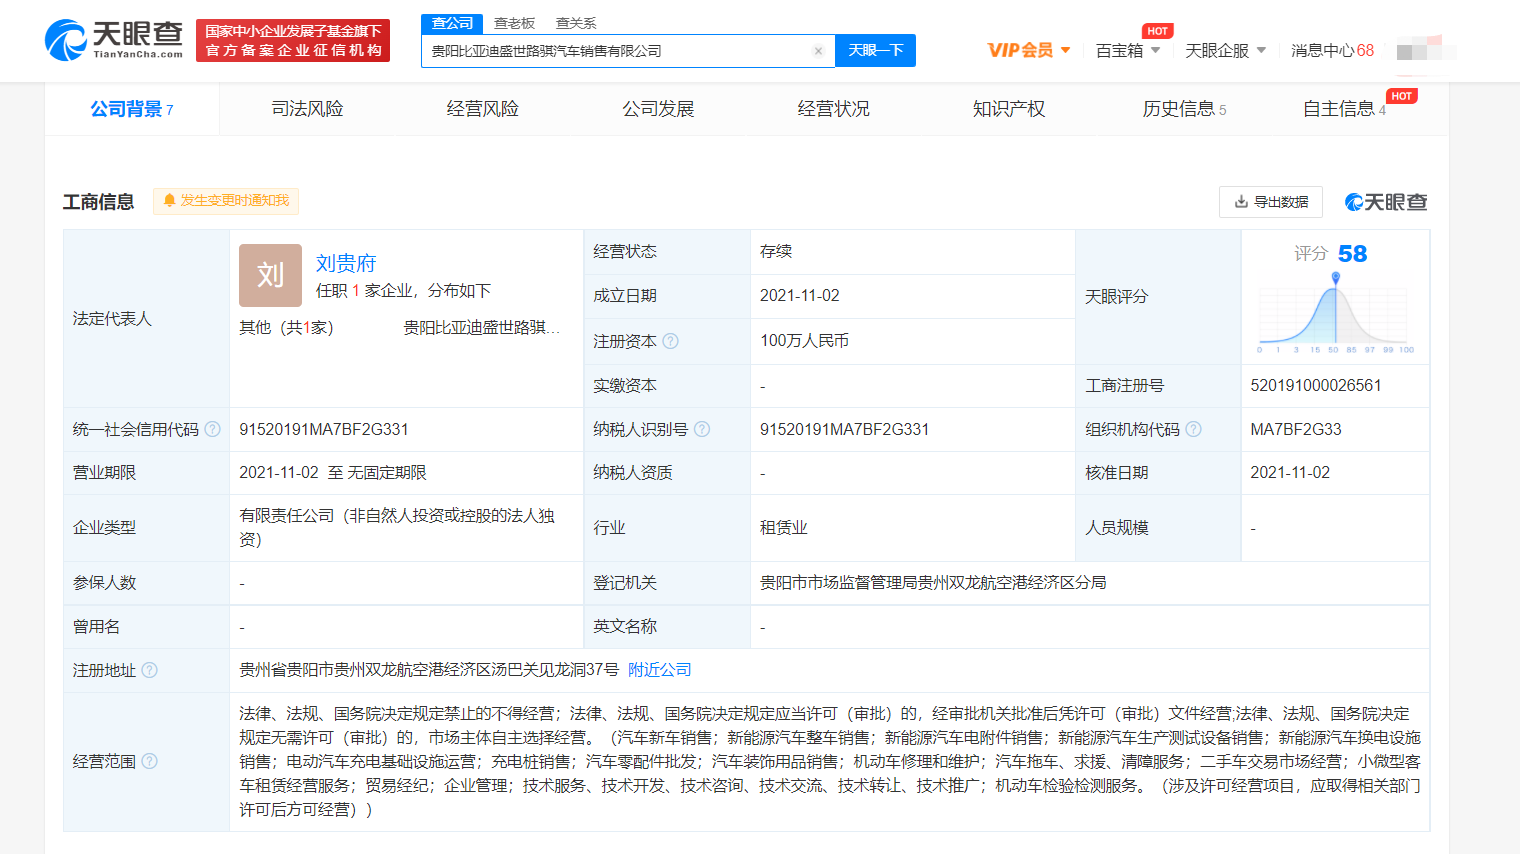Screen dimensions: 1520x854
Task: Click the 导出数据 export button
Action: (x=1271, y=202)
